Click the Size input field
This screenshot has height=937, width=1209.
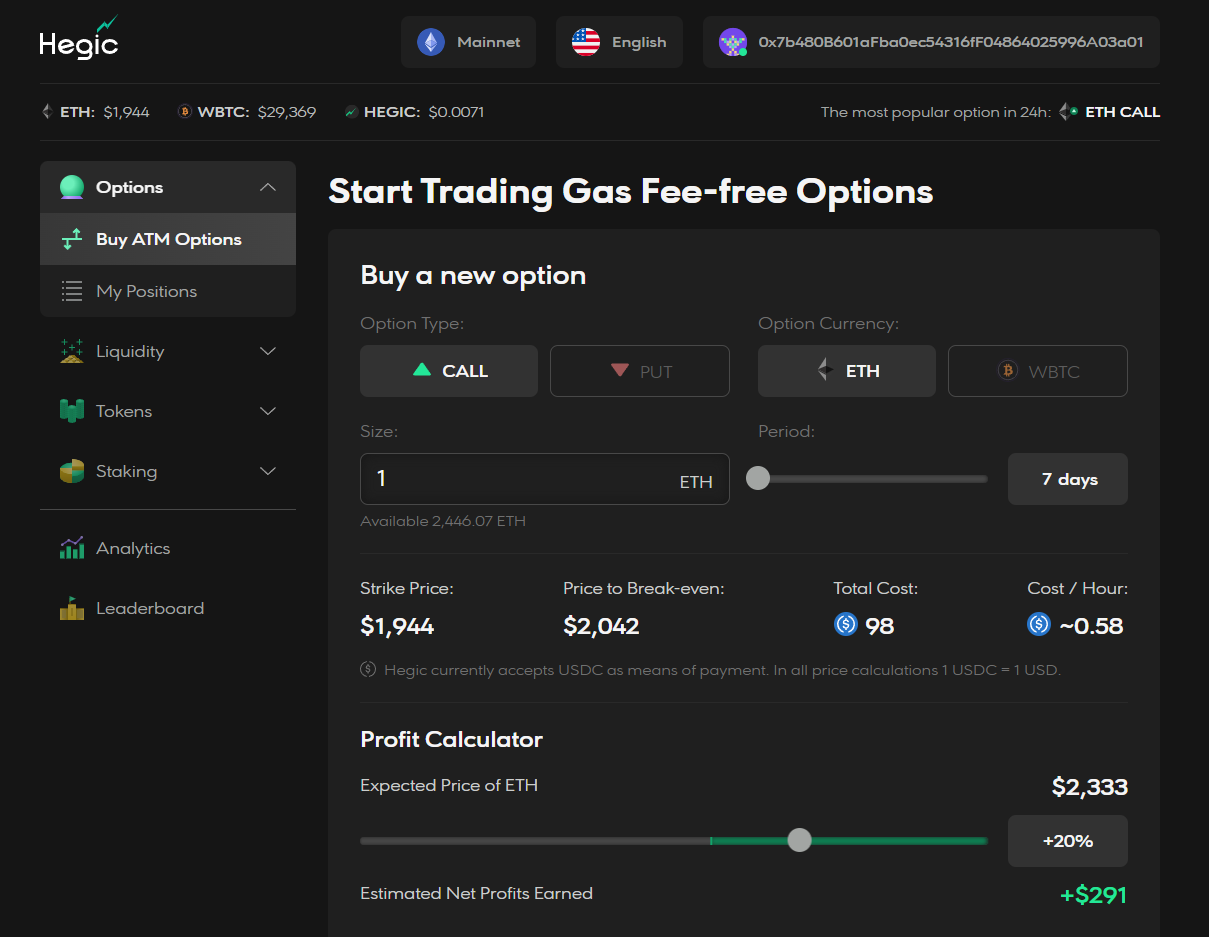[x=545, y=479]
